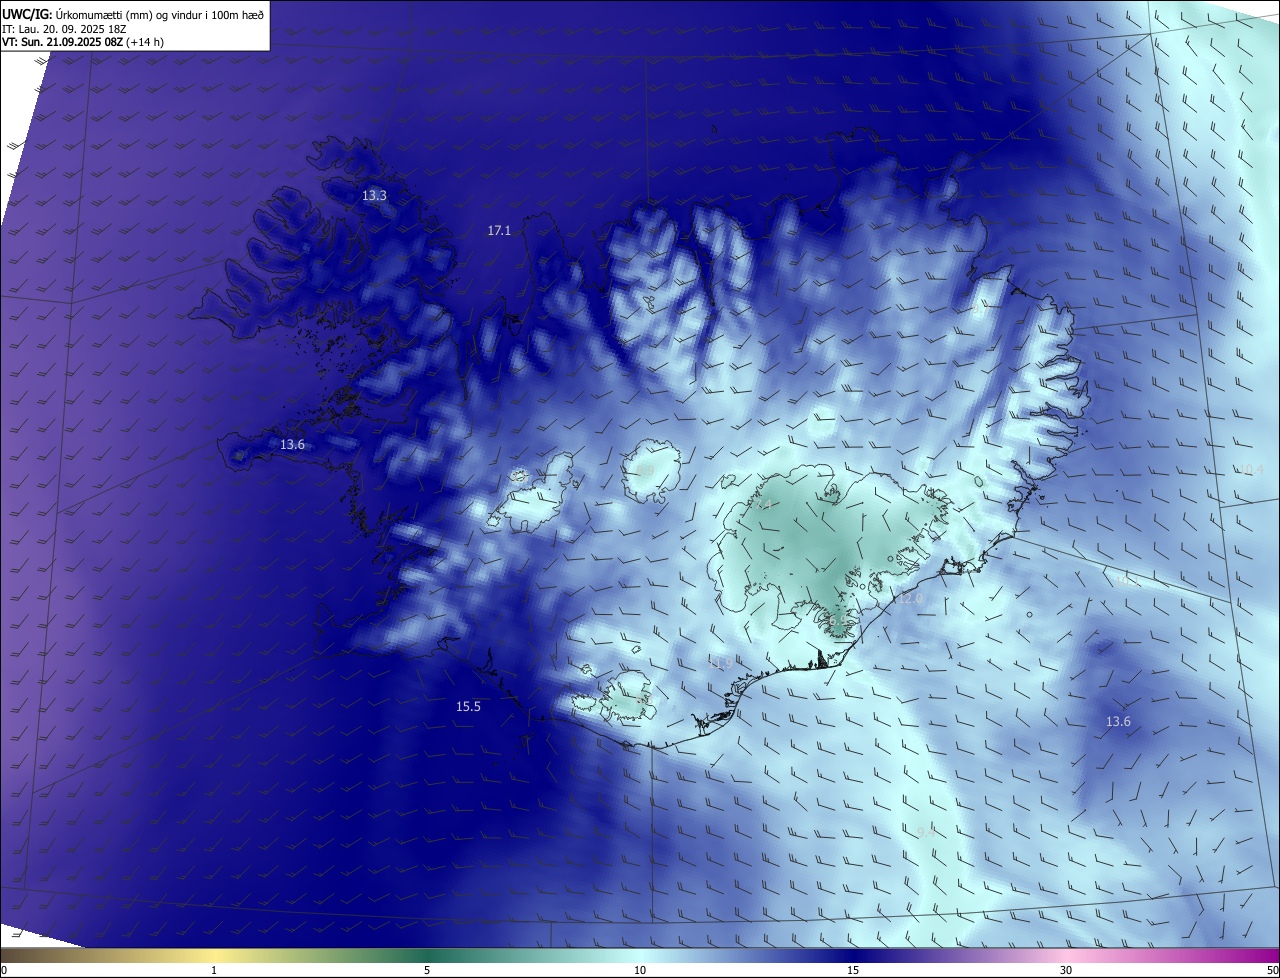The height and width of the screenshot is (978, 1280).
Task: Click the colorbar tick label 5
Action: pyautogui.click(x=427, y=970)
